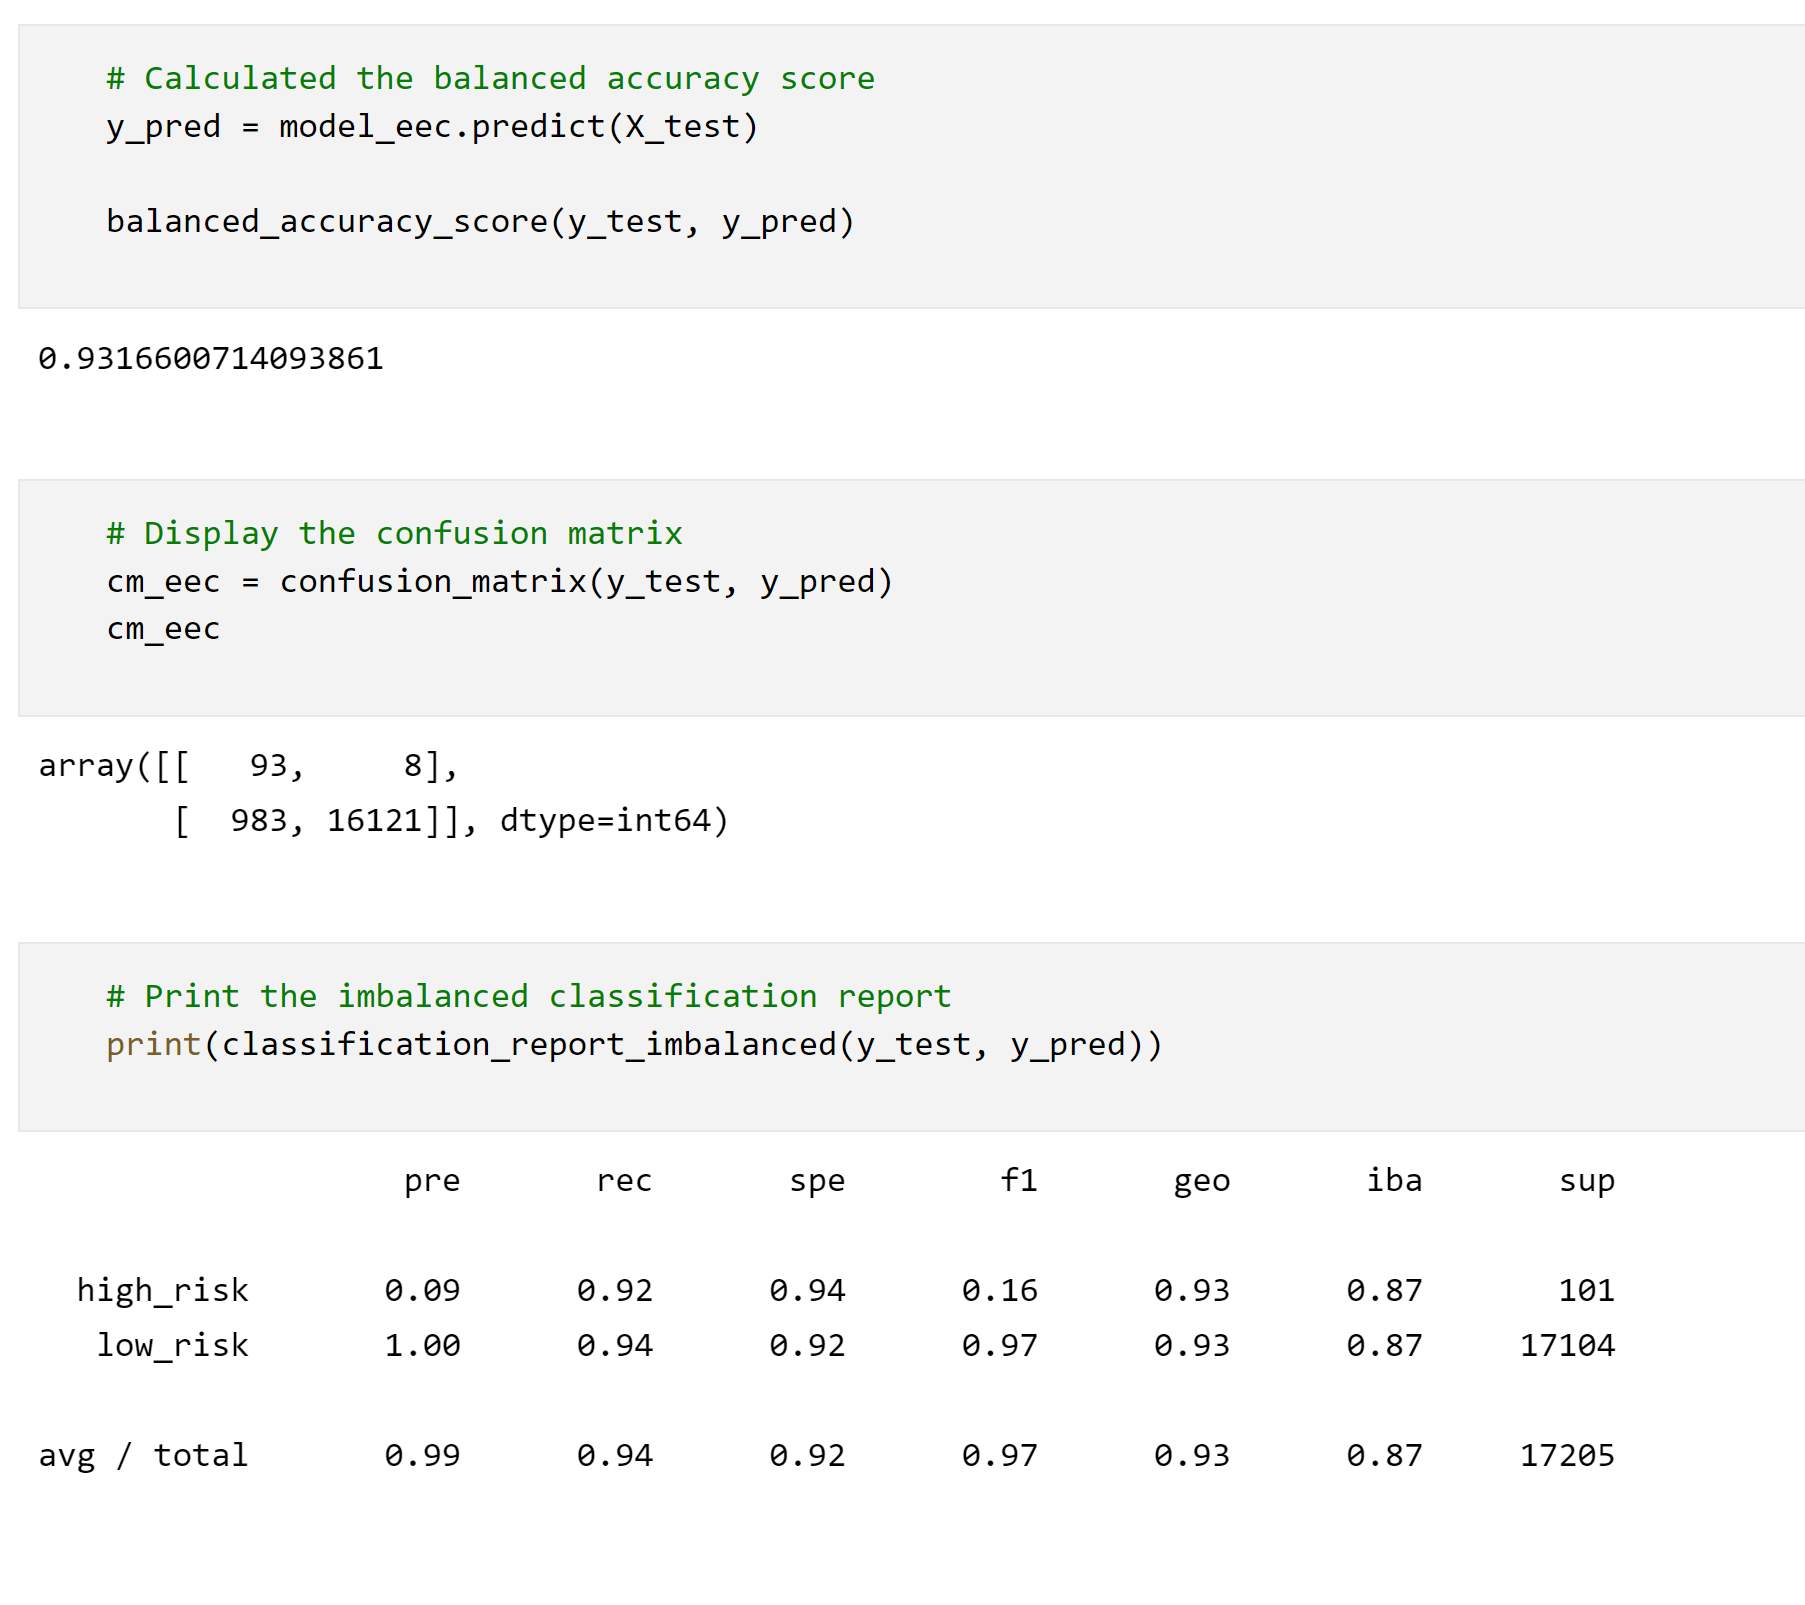Click the high_risk precision value 0.09
This screenshot has height=1605, width=1805.
pyautogui.click(x=422, y=1290)
